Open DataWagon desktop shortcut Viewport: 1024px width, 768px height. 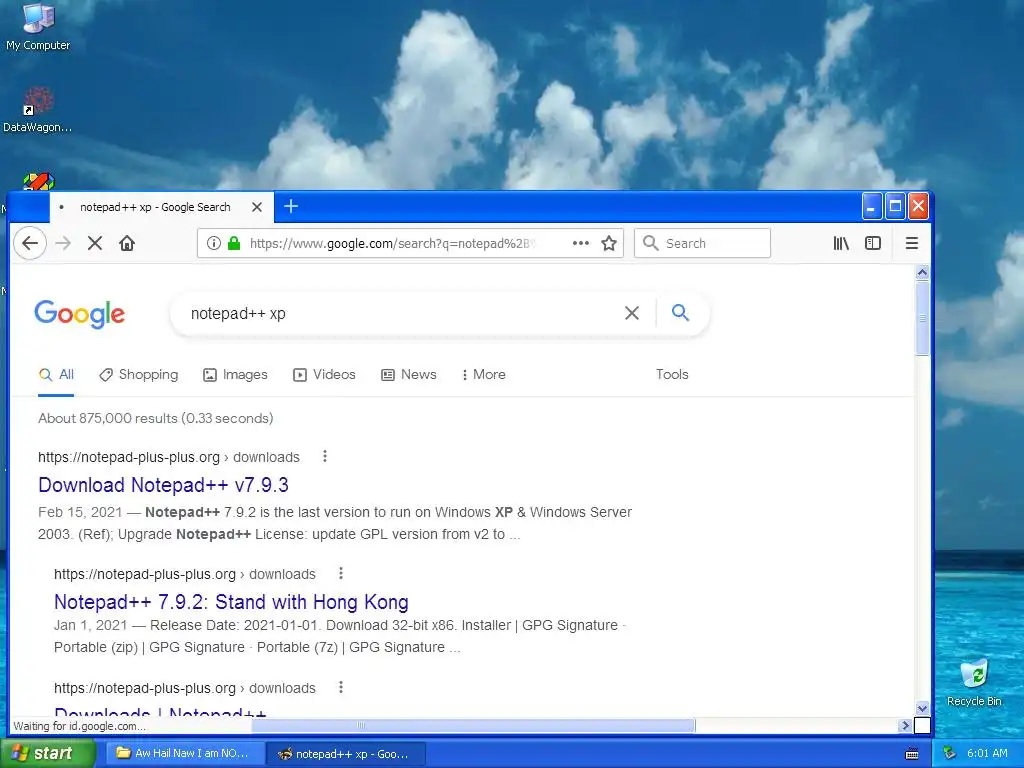[x=37, y=110]
